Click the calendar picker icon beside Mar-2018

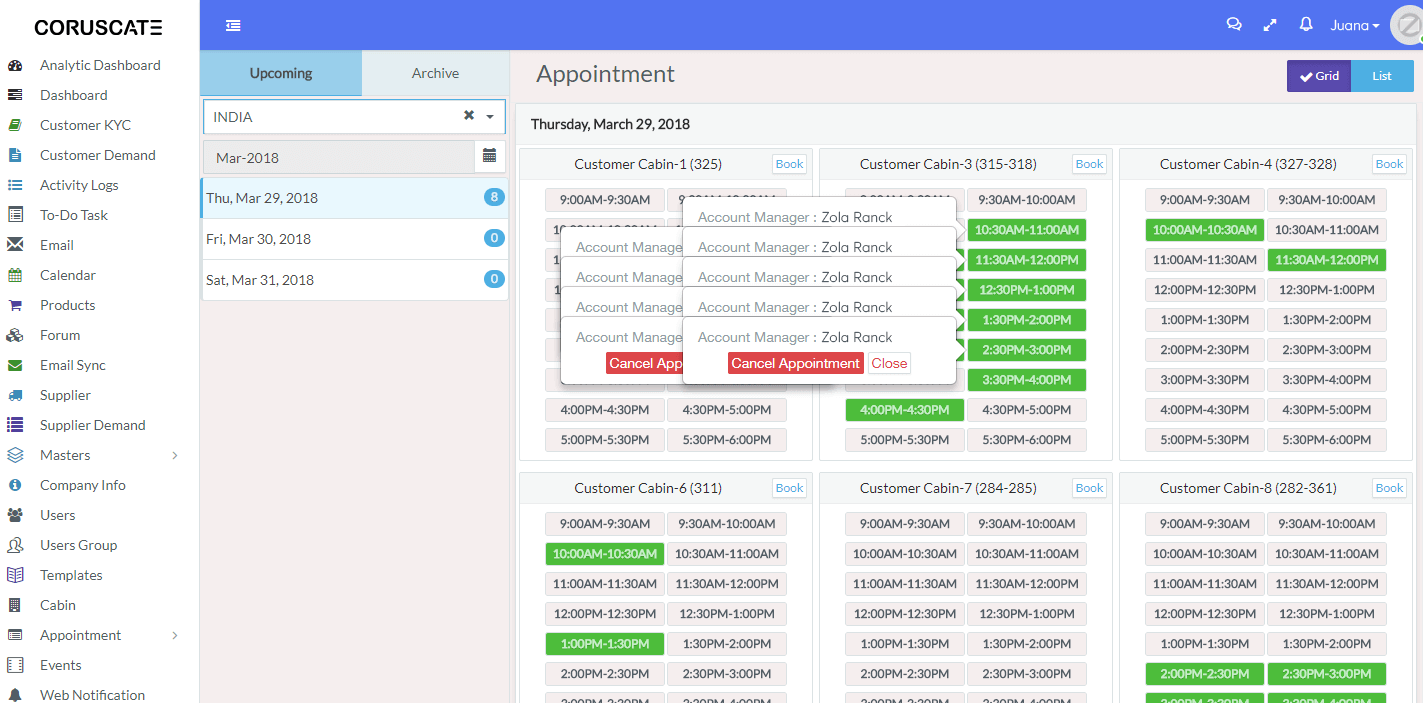click(x=489, y=156)
